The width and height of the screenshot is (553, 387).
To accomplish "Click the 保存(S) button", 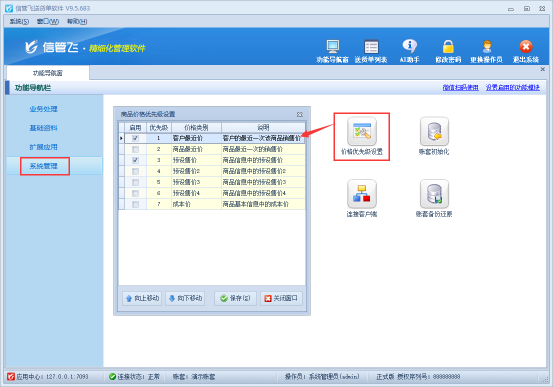I will tap(235, 298).
